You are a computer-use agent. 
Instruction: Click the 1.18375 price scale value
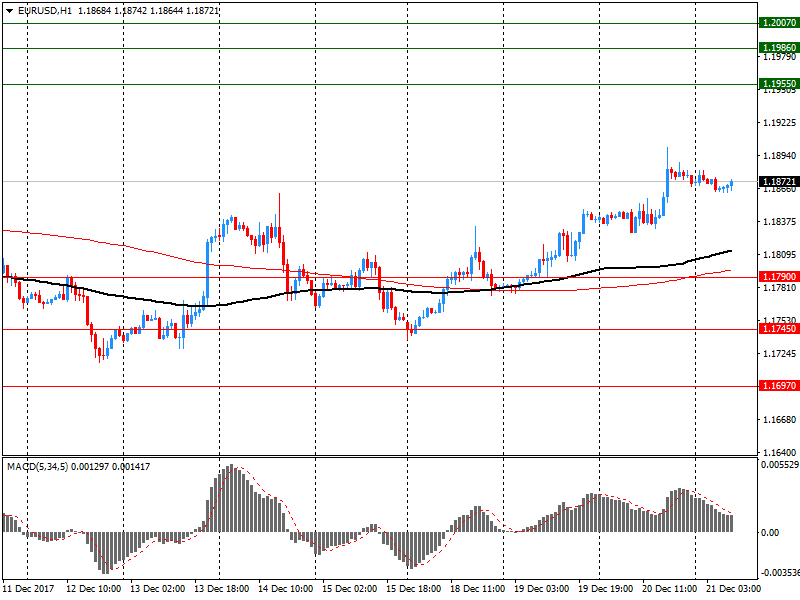[779, 221]
